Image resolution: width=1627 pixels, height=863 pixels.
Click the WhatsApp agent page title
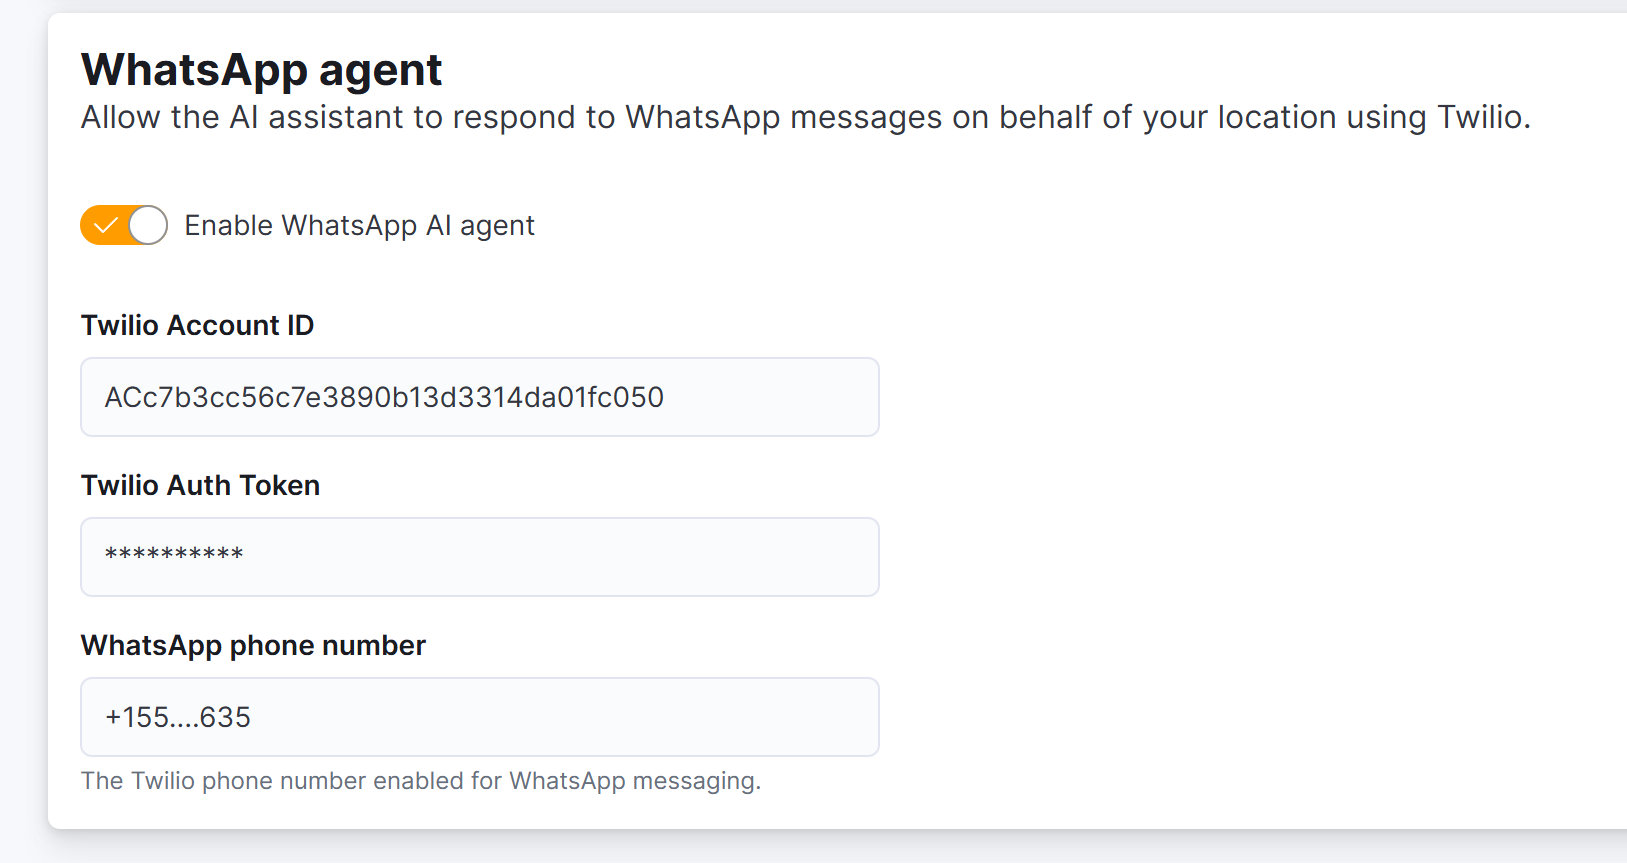(x=261, y=69)
